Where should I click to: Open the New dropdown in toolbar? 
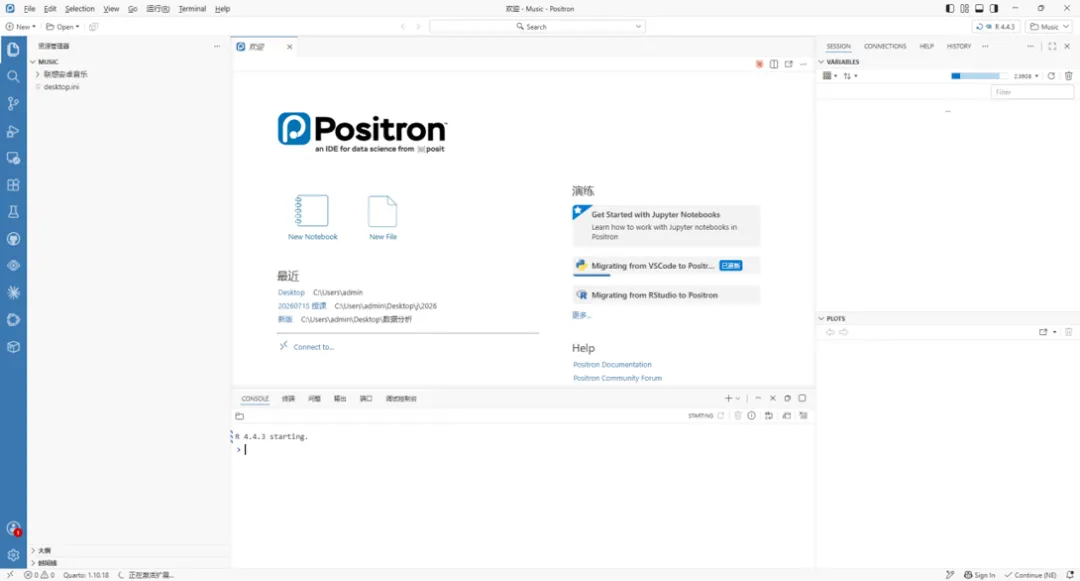pos(21,27)
